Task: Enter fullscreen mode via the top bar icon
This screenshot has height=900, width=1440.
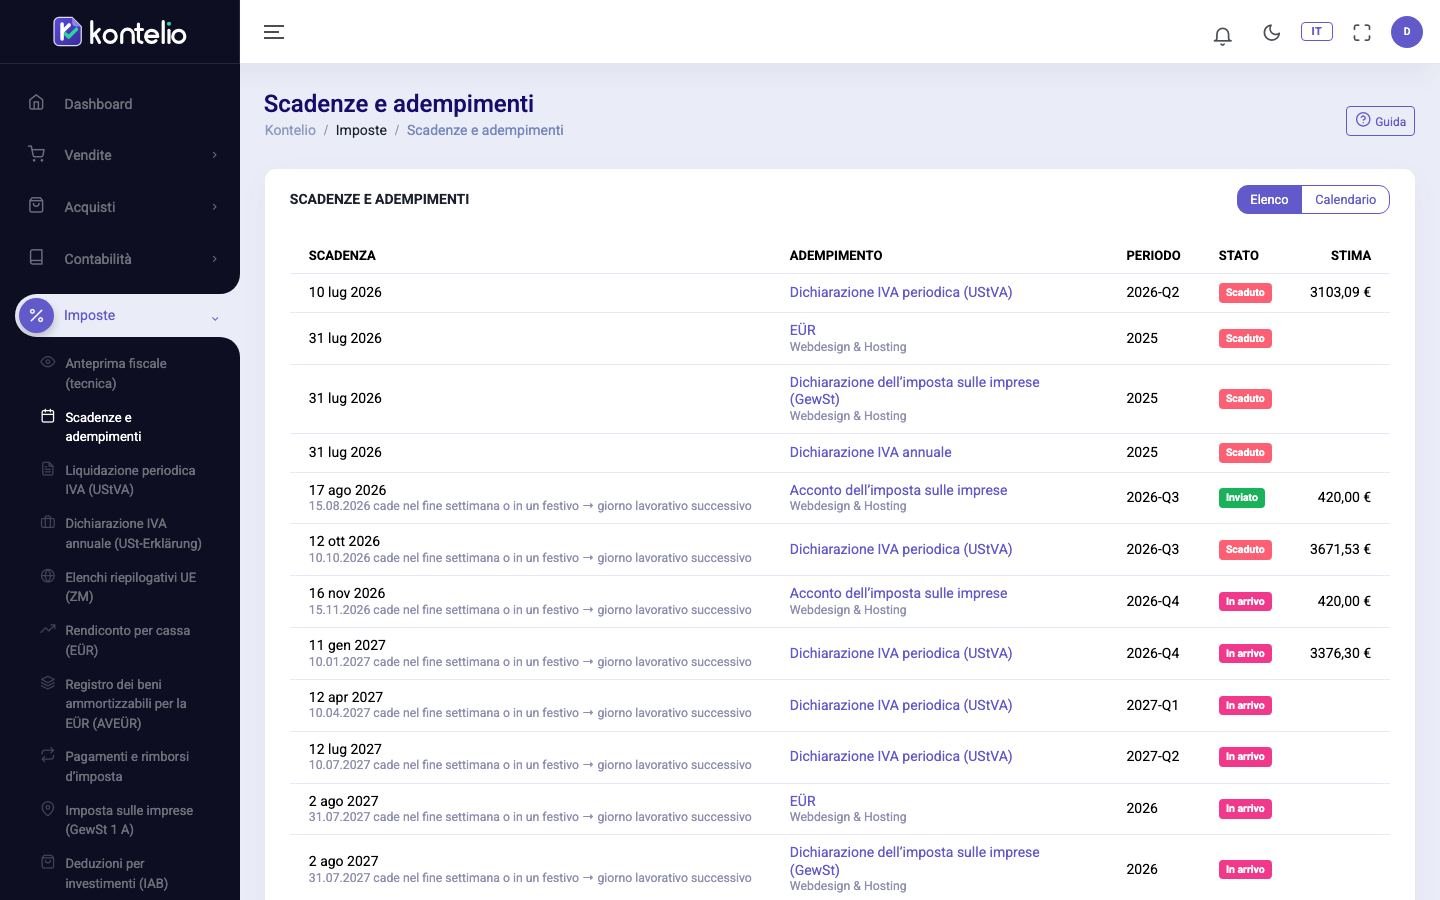Action: pos(1361,32)
